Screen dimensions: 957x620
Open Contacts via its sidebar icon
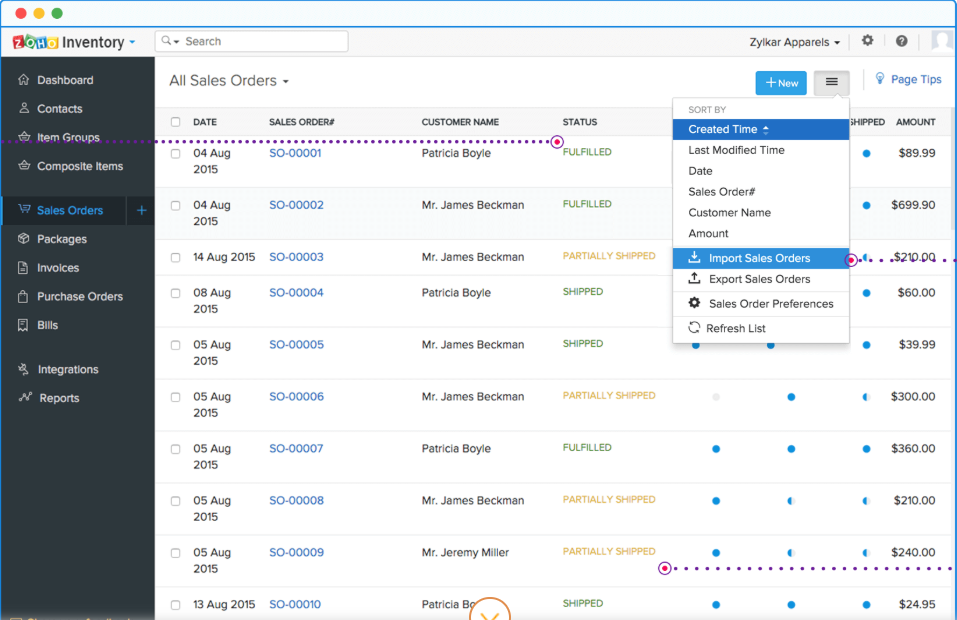[x=24, y=109]
